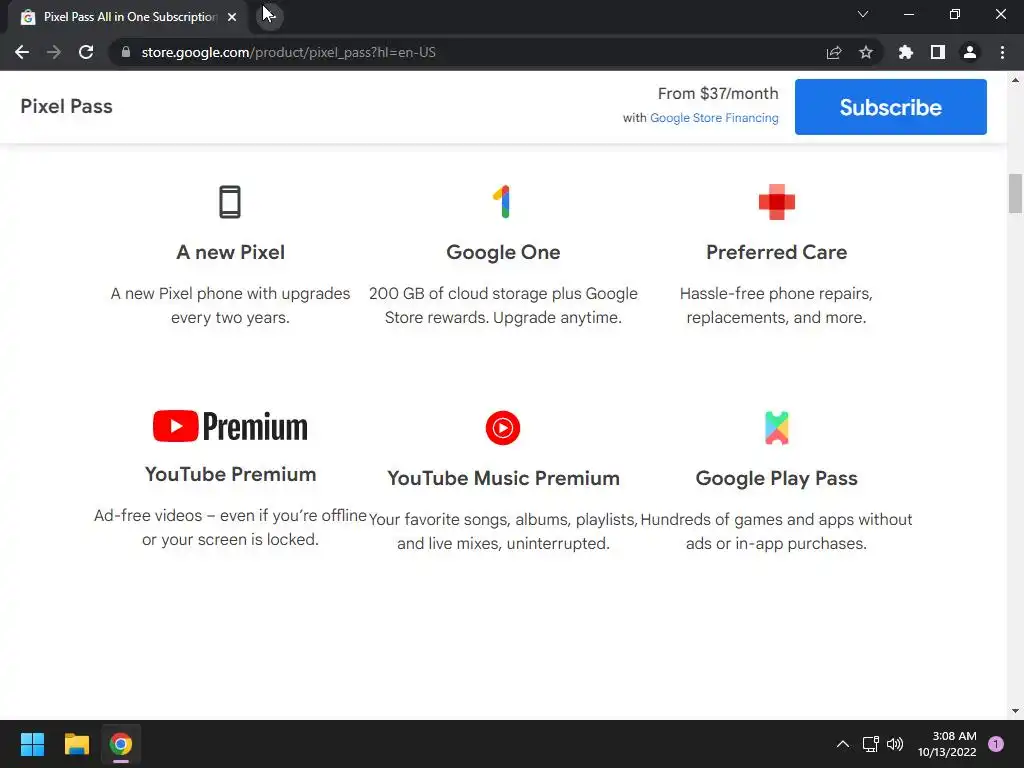Select the 'Preferred Care' heading
1024x768 pixels.
point(776,252)
